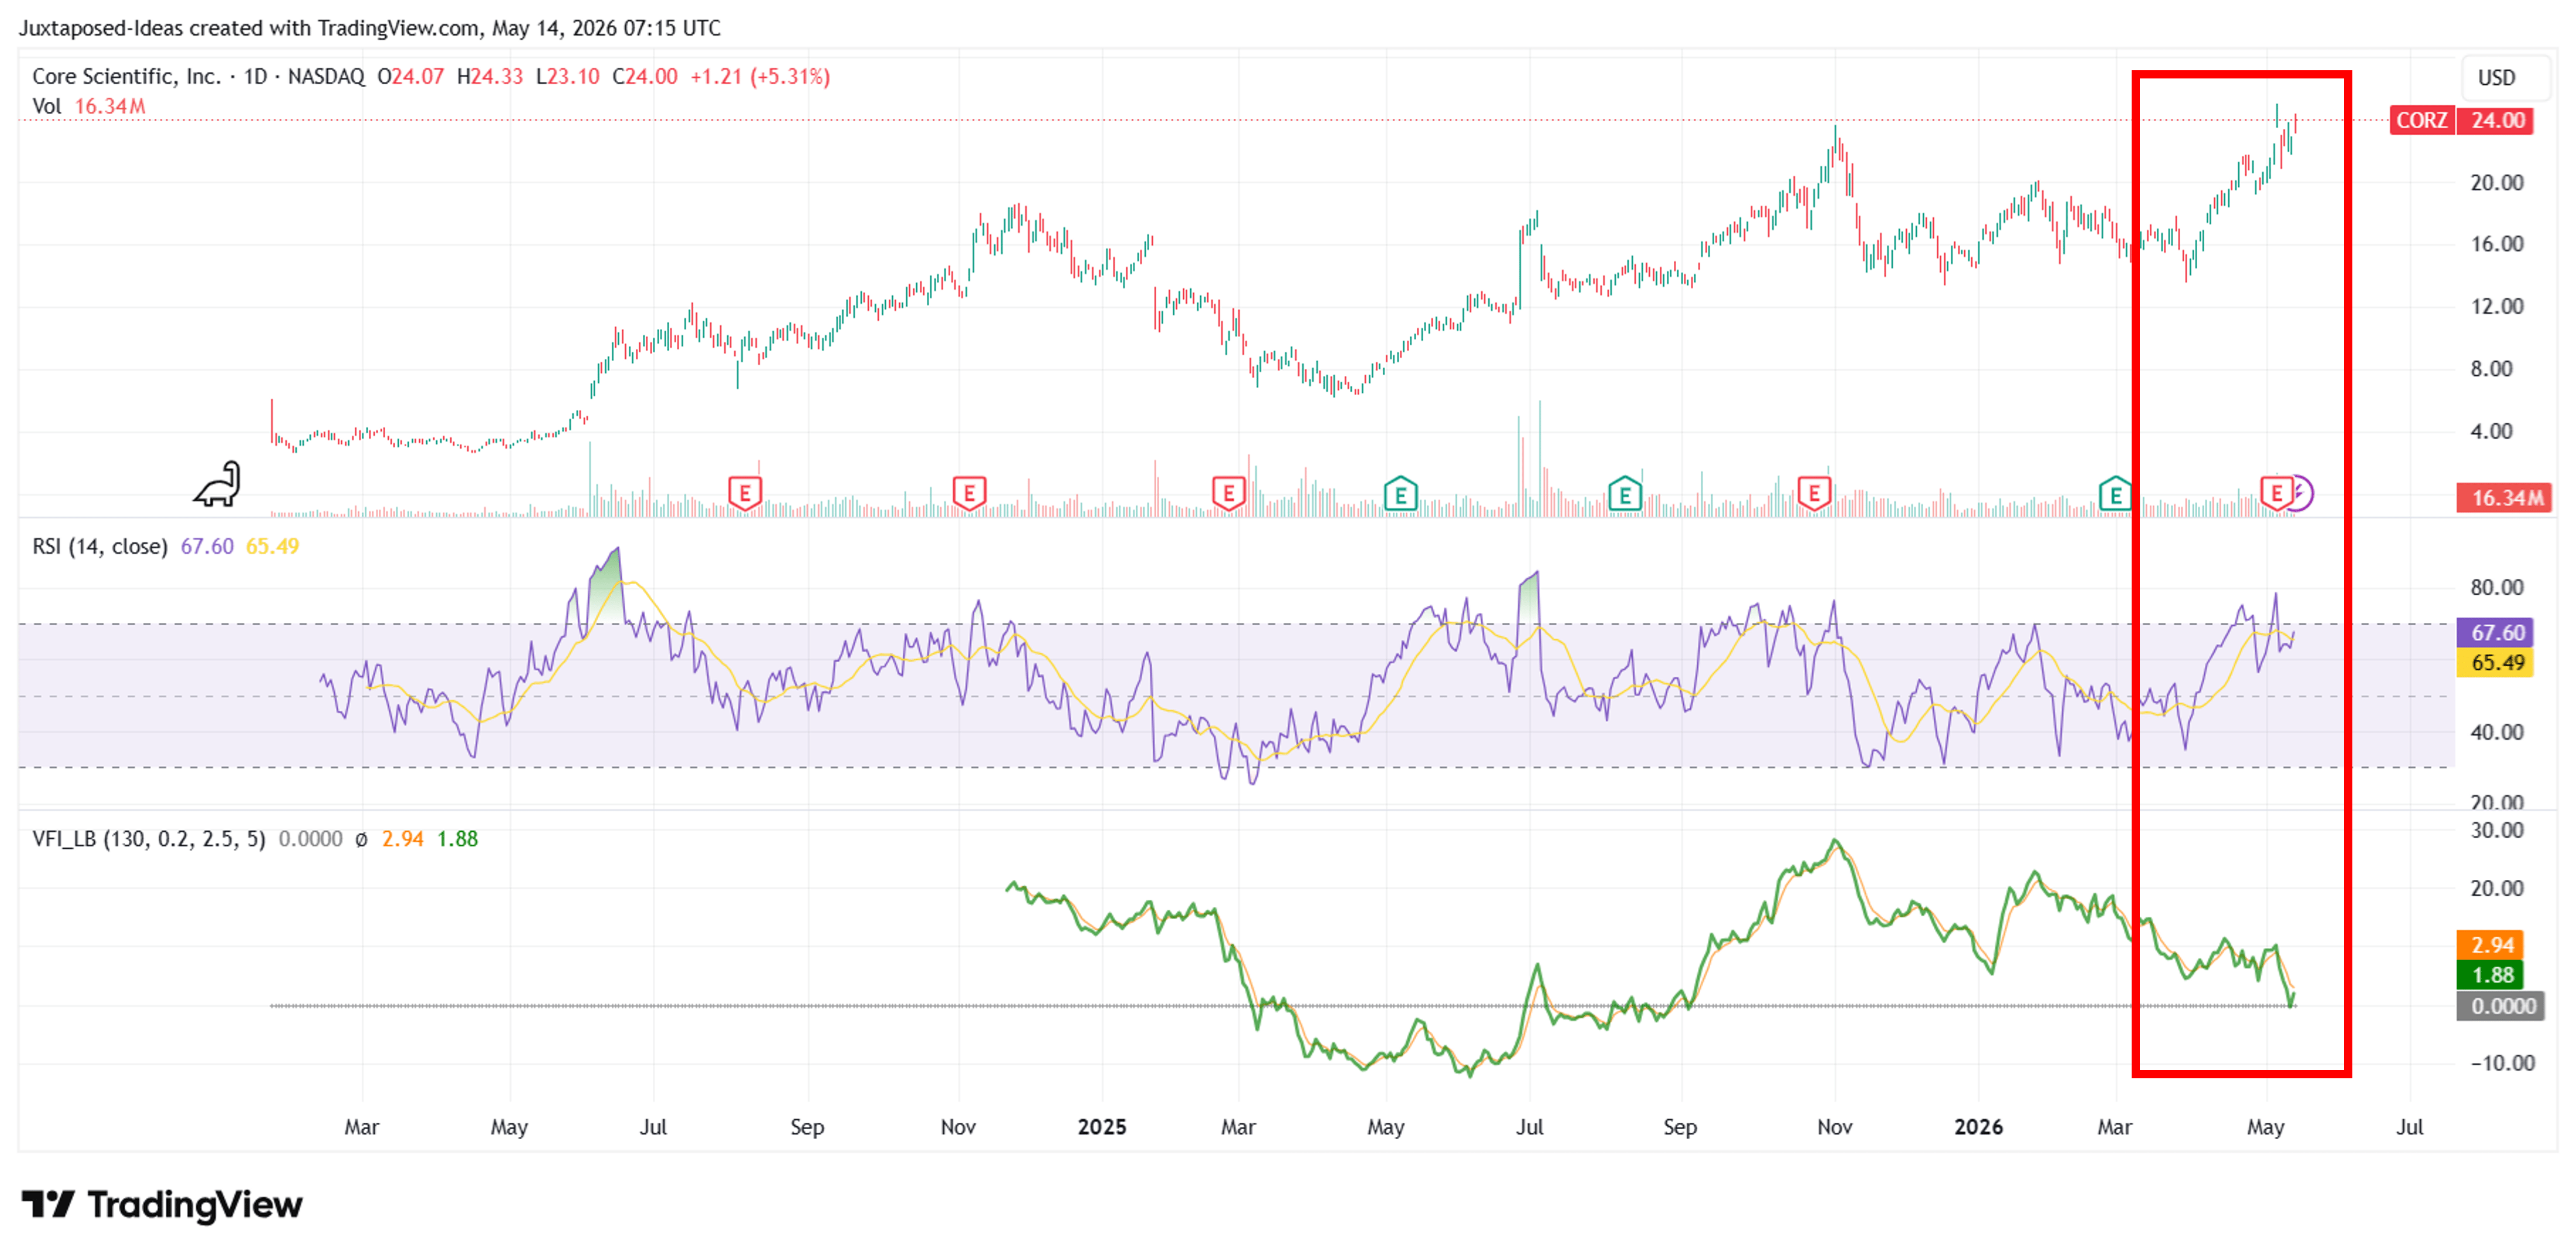The height and width of the screenshot is (1258, 2576).
Task: Click the red 16.34M volume axis label
Action: pyautogui.click(x=2504, y=498)
